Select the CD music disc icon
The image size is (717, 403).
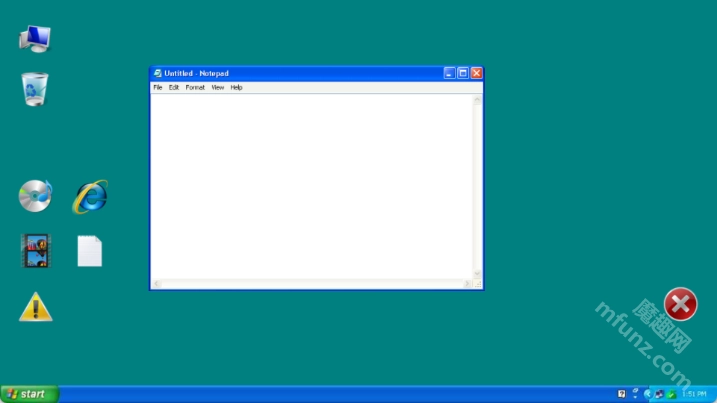(35, 196)
